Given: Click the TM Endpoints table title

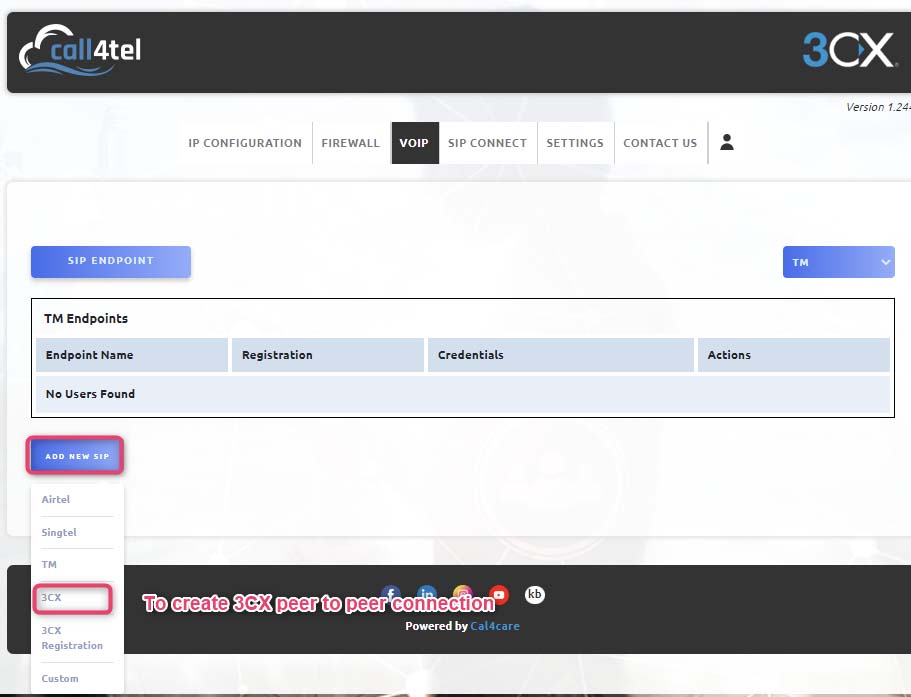Looking at the screenshot, I should point(86,318).
